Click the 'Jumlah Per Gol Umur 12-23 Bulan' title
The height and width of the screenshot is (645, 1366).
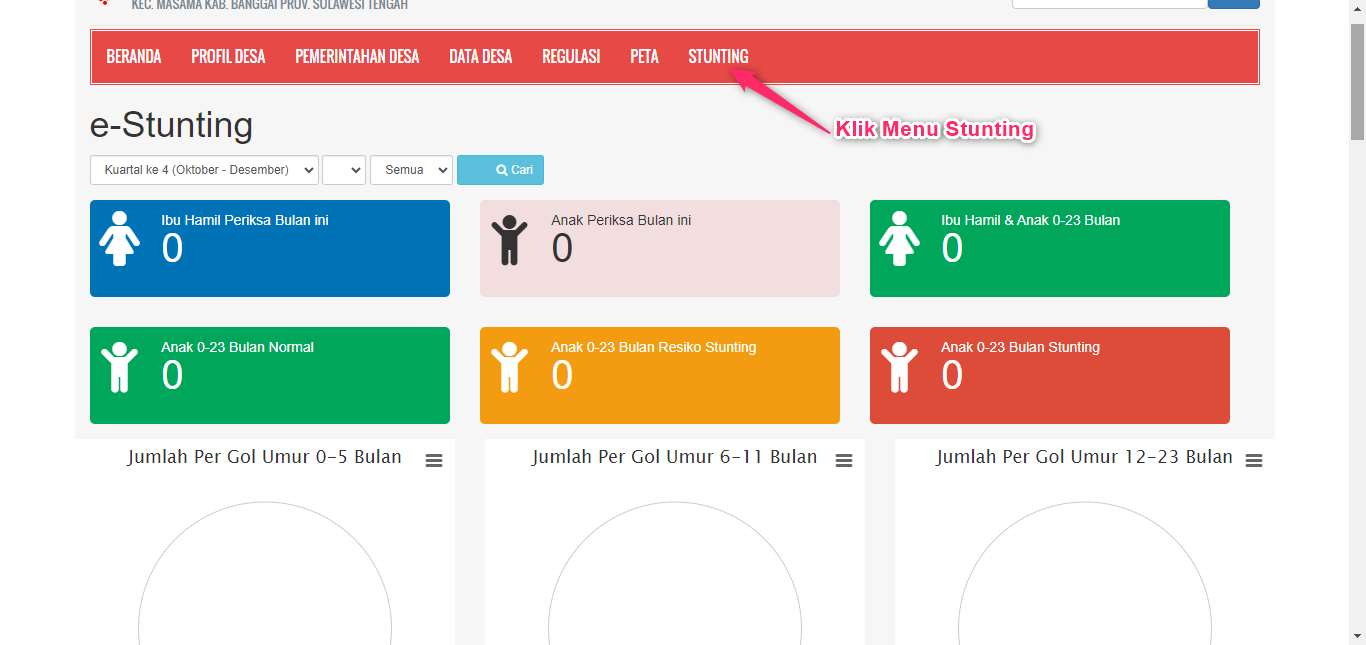coord(1085,457)
